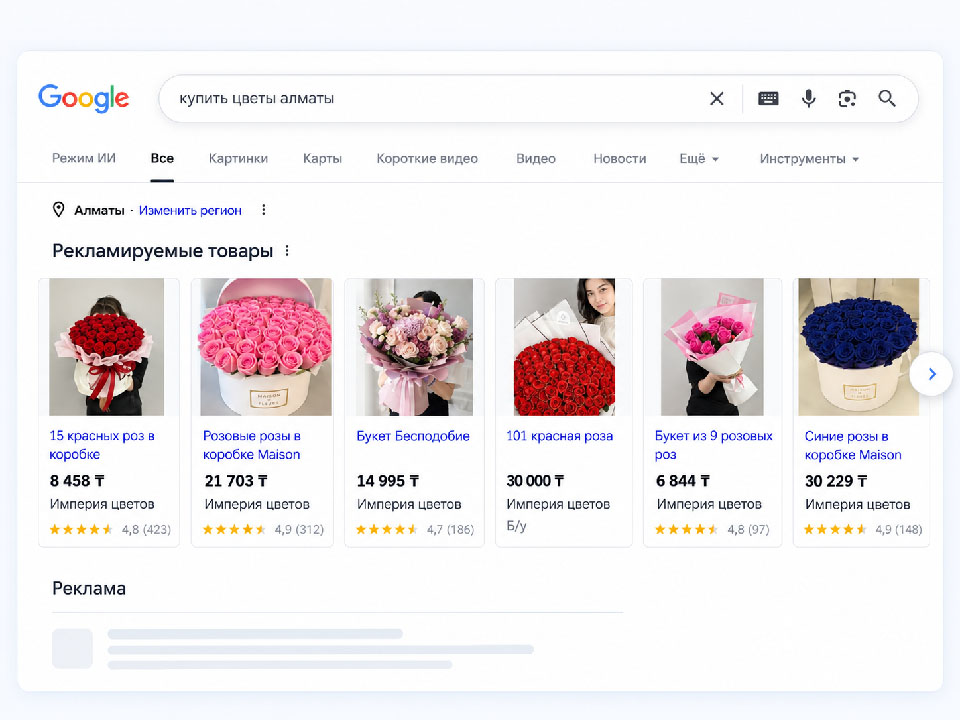Open the Карты tab
The image size is (960, 720).
[322, 159]
